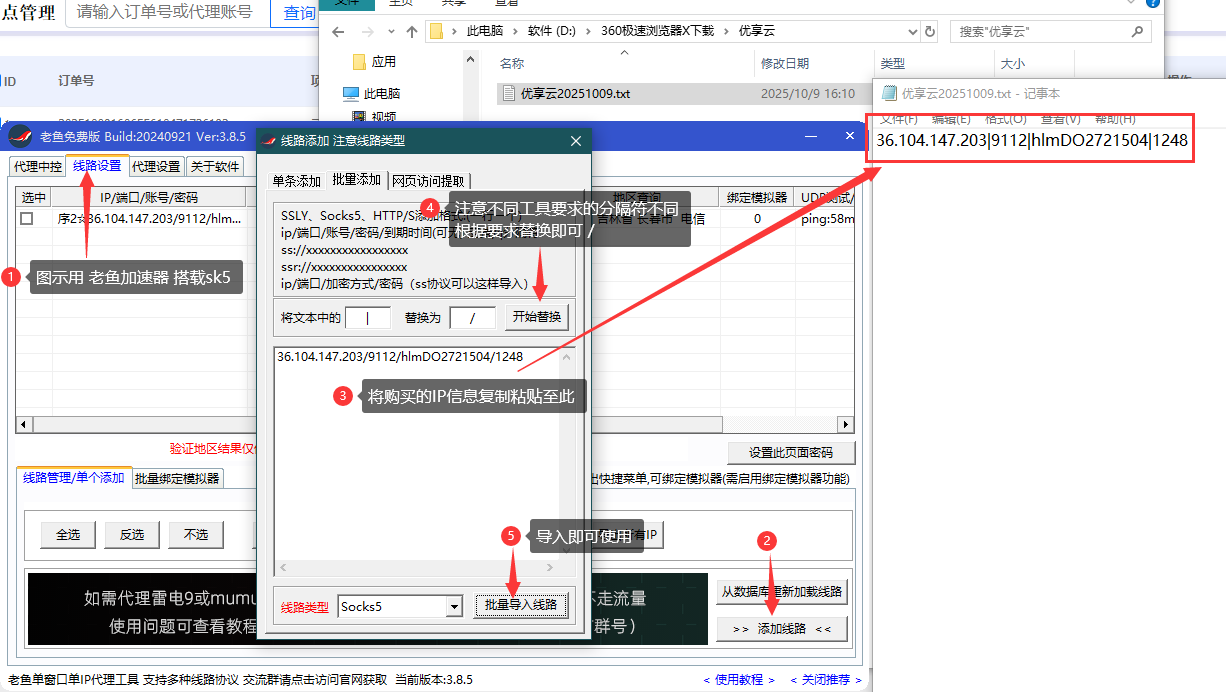Click the fish logo on the main window title bar
This screenshot has height=692, width=1226.
pyautogui.click(x=21, y=137)
